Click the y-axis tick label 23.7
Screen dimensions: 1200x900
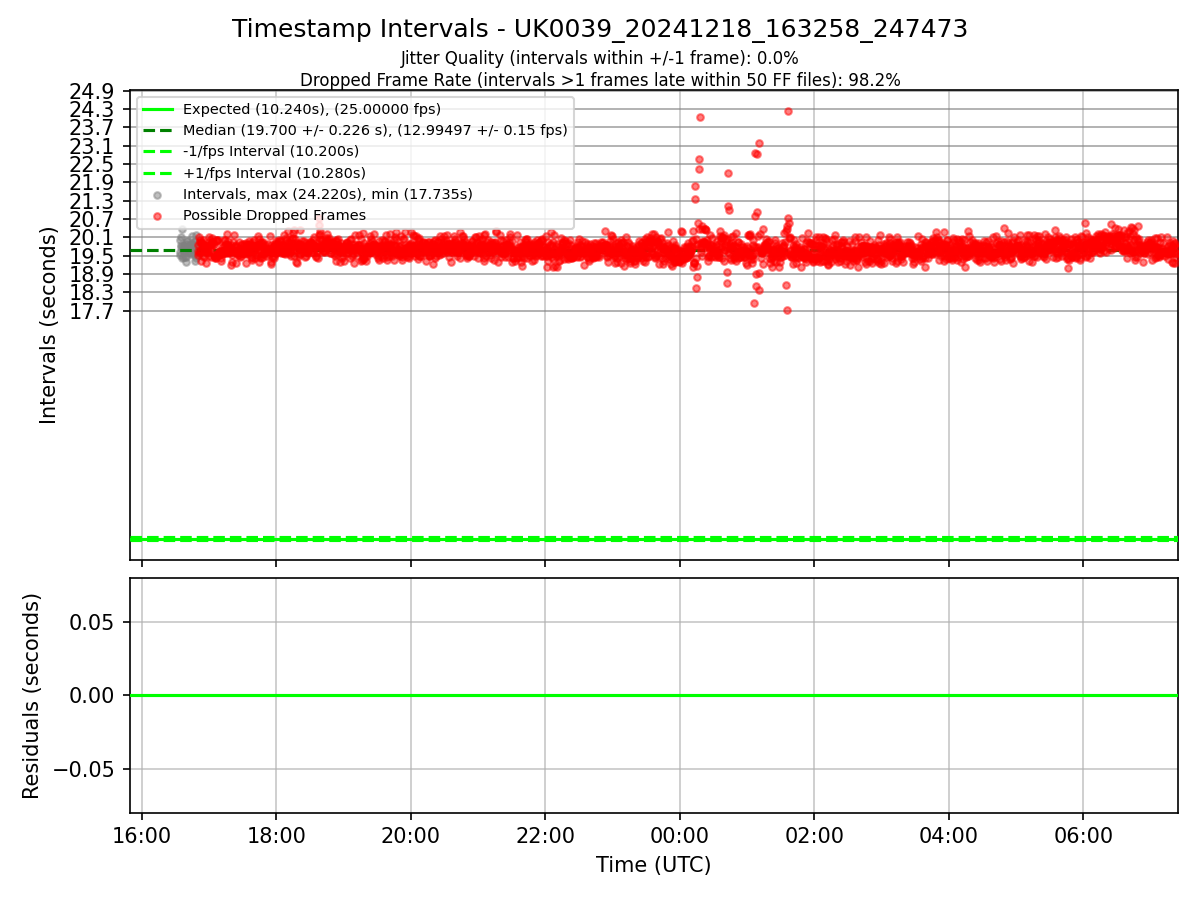coord(92,127)
